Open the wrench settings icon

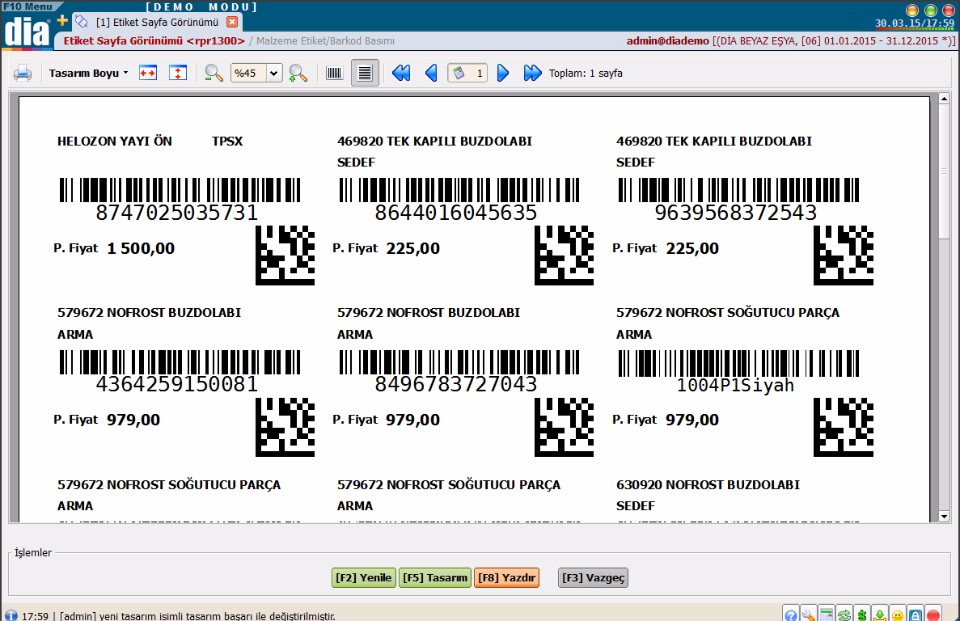point(808,615)
